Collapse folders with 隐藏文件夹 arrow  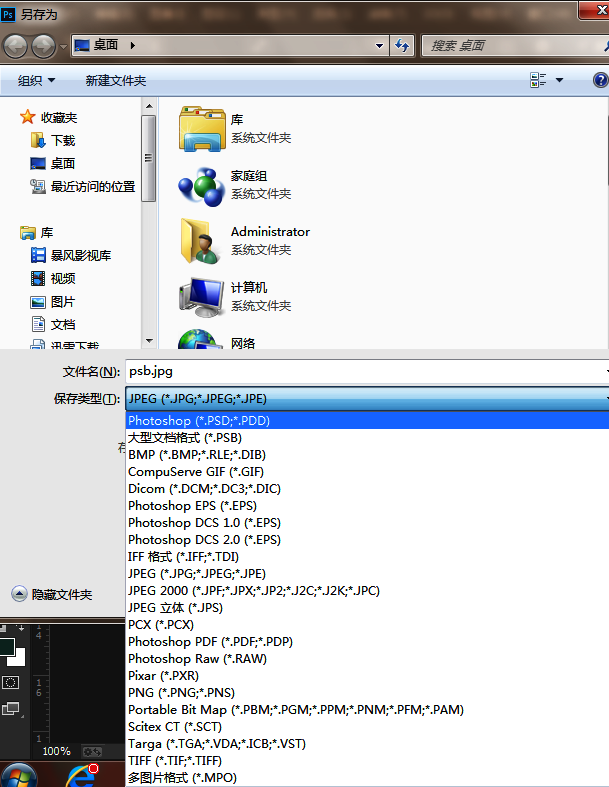[19, 594]
